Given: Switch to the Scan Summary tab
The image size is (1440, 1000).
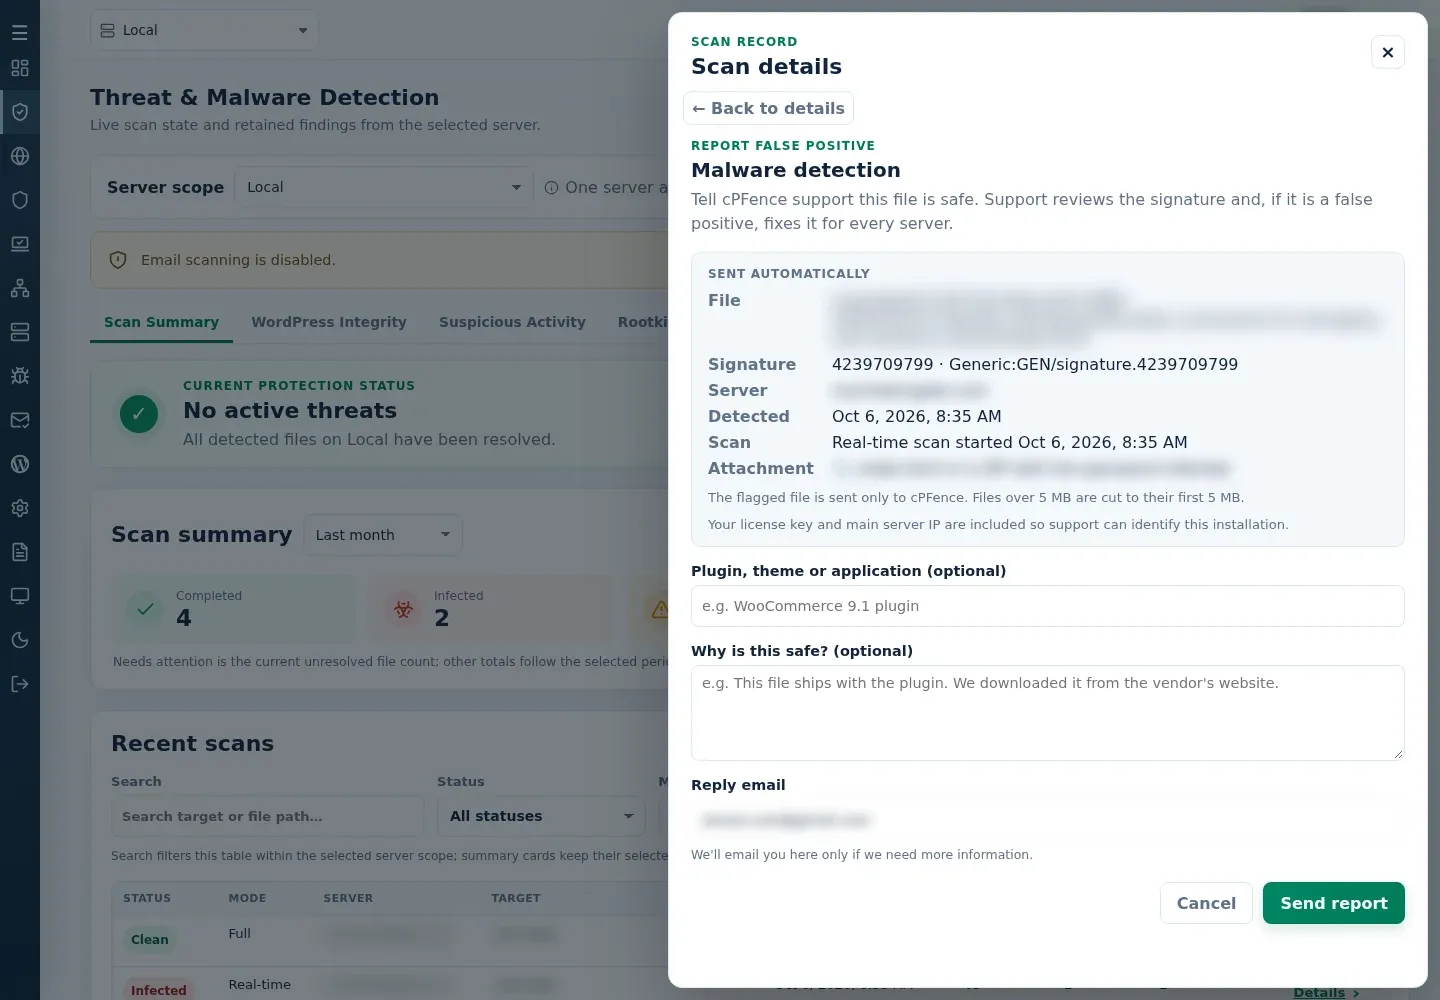Looking at the screenshot, I should point(161,322).
